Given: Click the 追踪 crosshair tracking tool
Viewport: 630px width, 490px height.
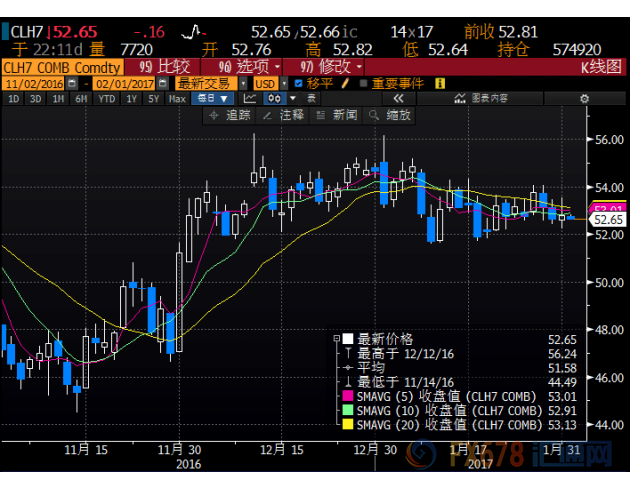Looking at the screenshot, I should pos(232,115).
